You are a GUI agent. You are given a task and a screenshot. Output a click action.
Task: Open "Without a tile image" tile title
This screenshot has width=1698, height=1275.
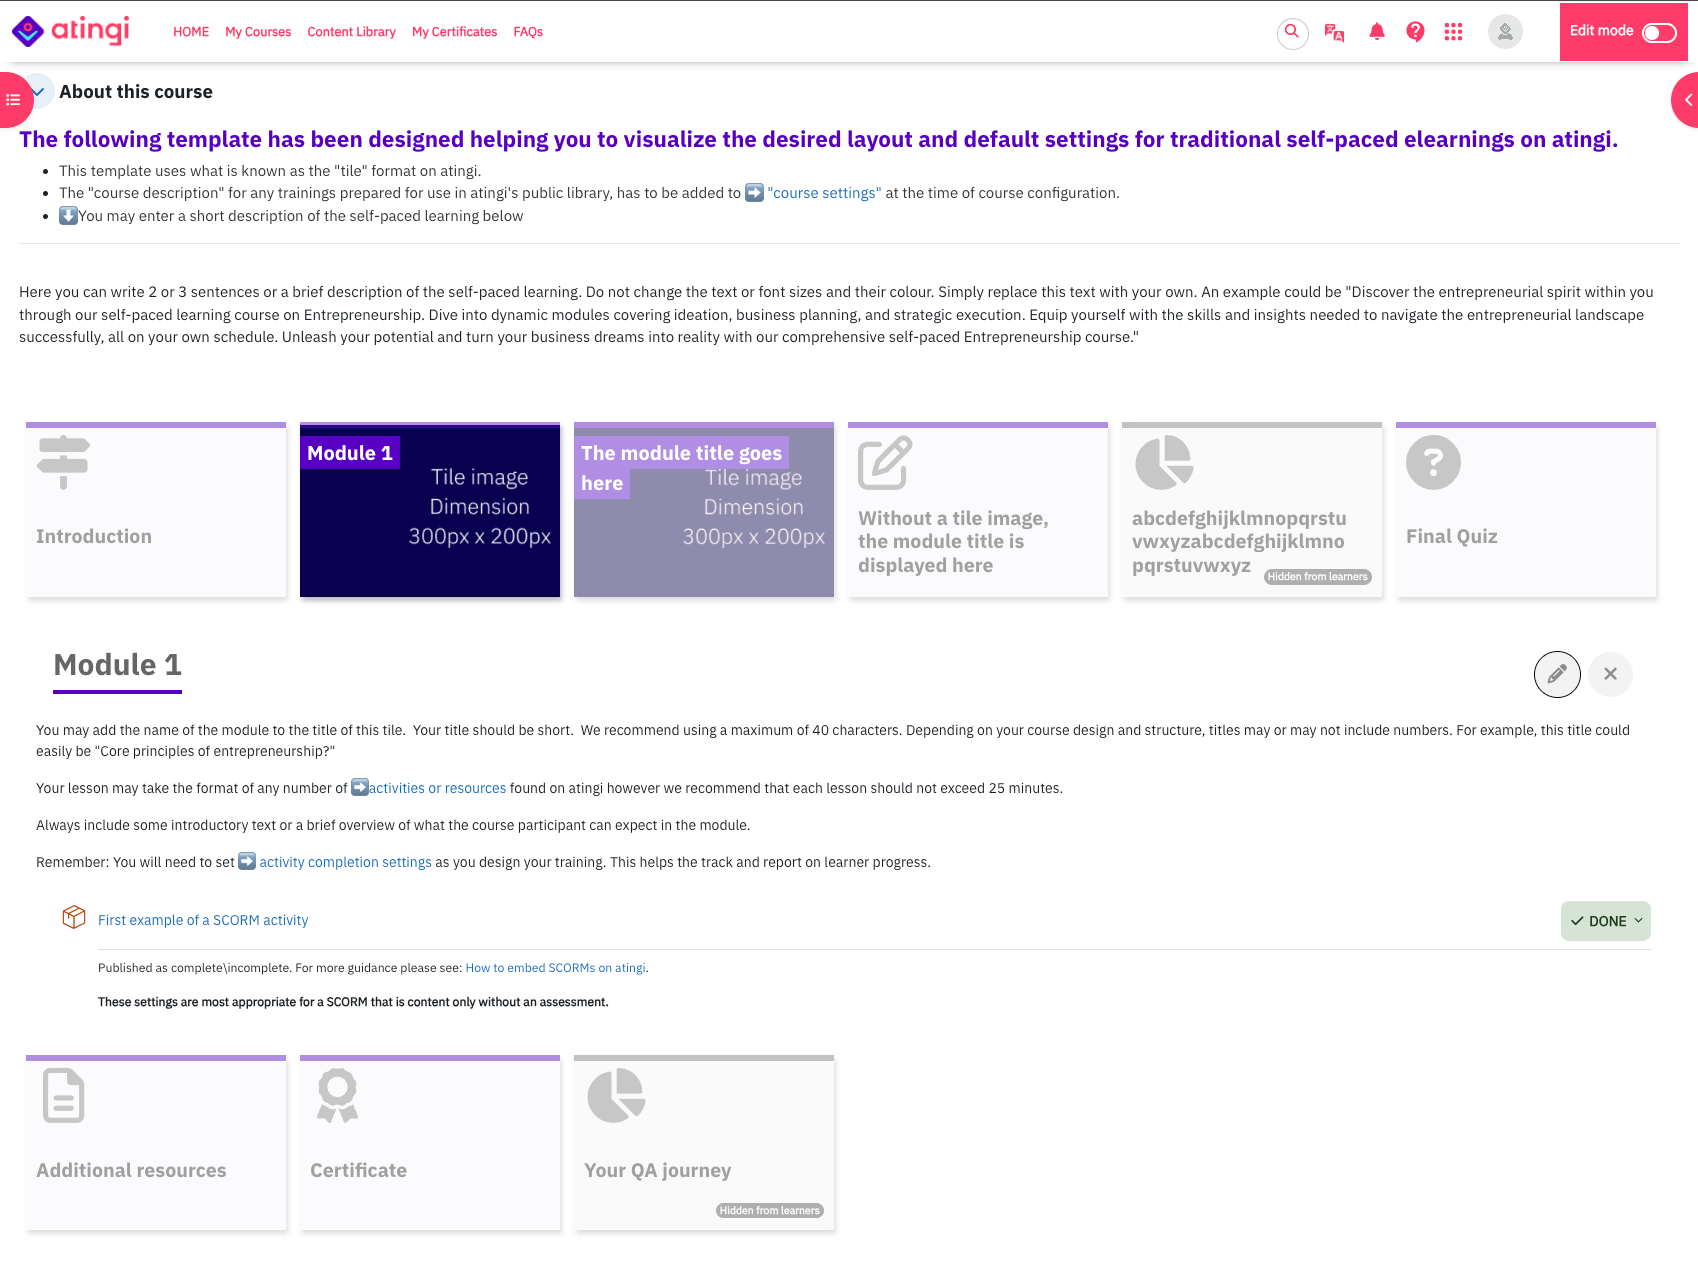[x=953, y=541]
